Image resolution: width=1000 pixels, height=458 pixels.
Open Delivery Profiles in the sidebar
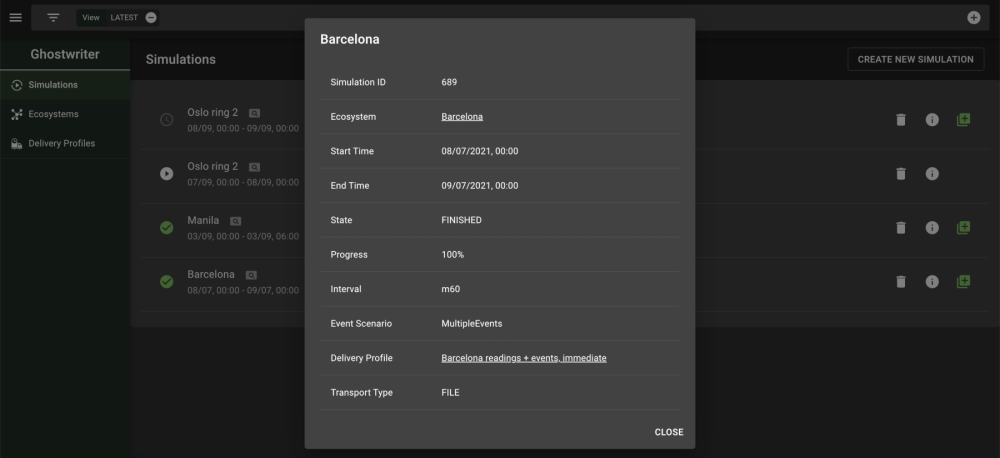tap(61, 143)
